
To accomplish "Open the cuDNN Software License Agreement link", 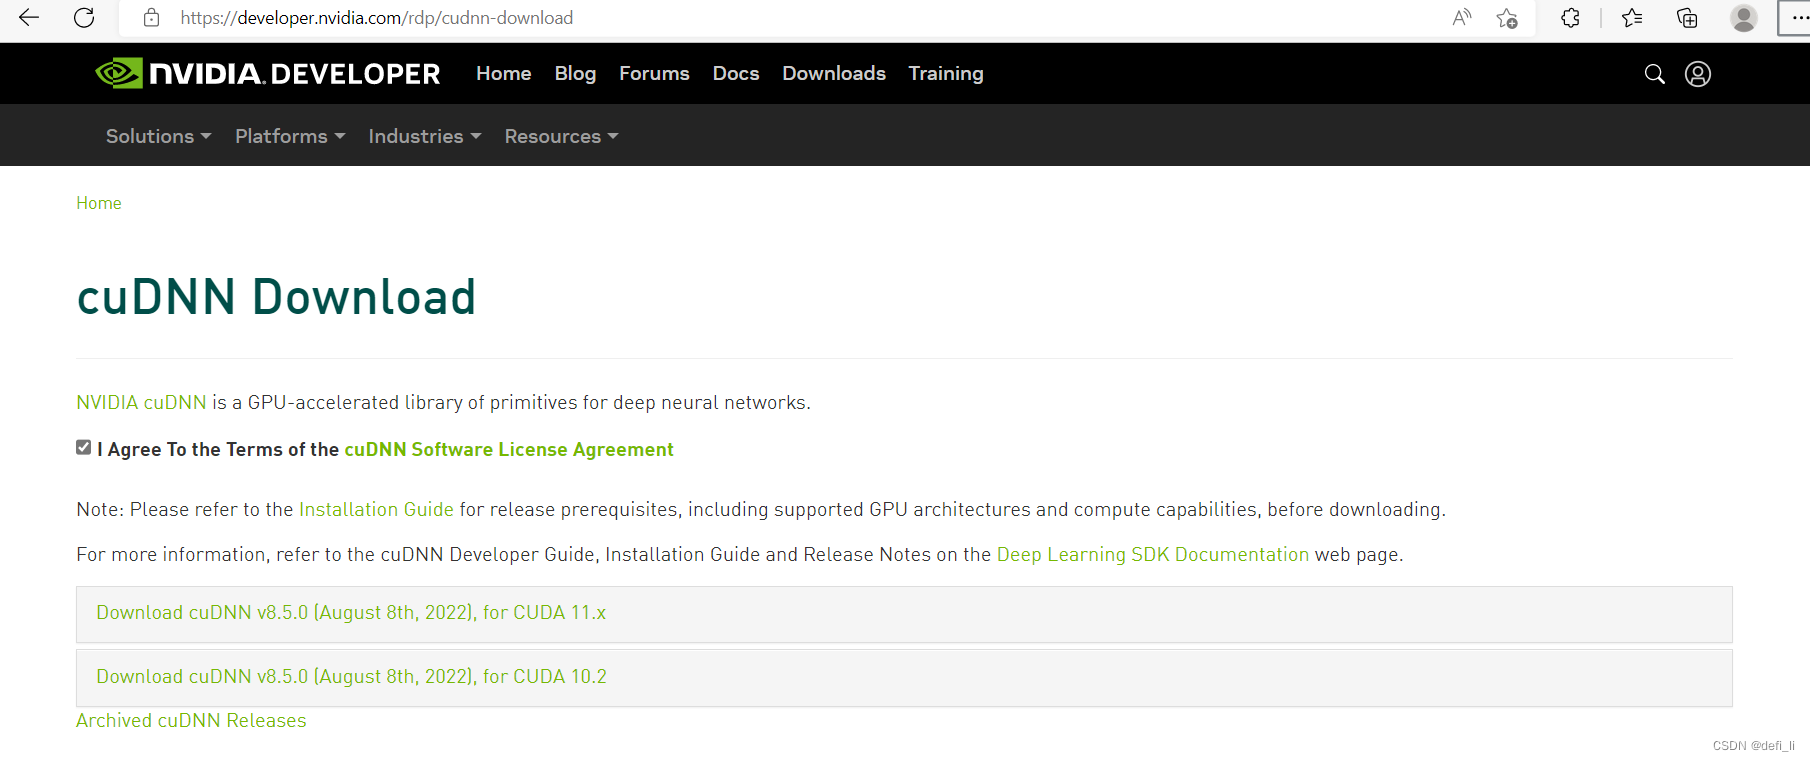I will click(x=509, y=449).
